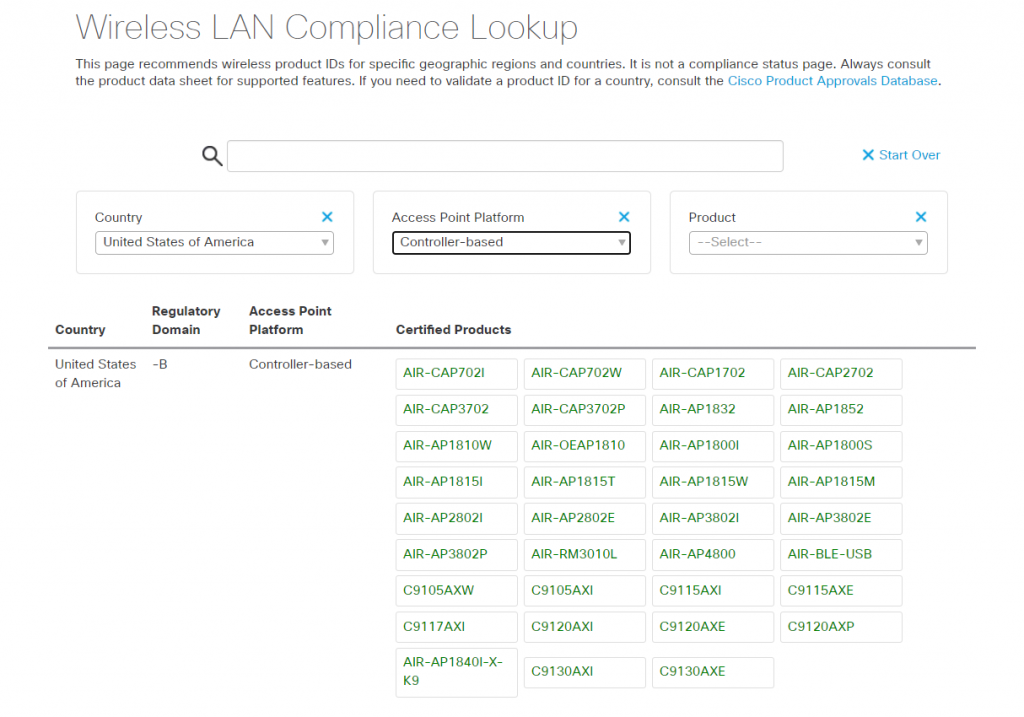Select product C9115AXI
This screenshot has width=1024, height=717.
pos(712,591)
